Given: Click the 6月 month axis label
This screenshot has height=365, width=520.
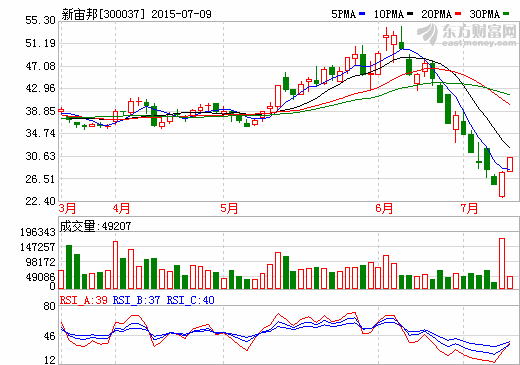Looking at the screenshot, I should pos(384,208).
